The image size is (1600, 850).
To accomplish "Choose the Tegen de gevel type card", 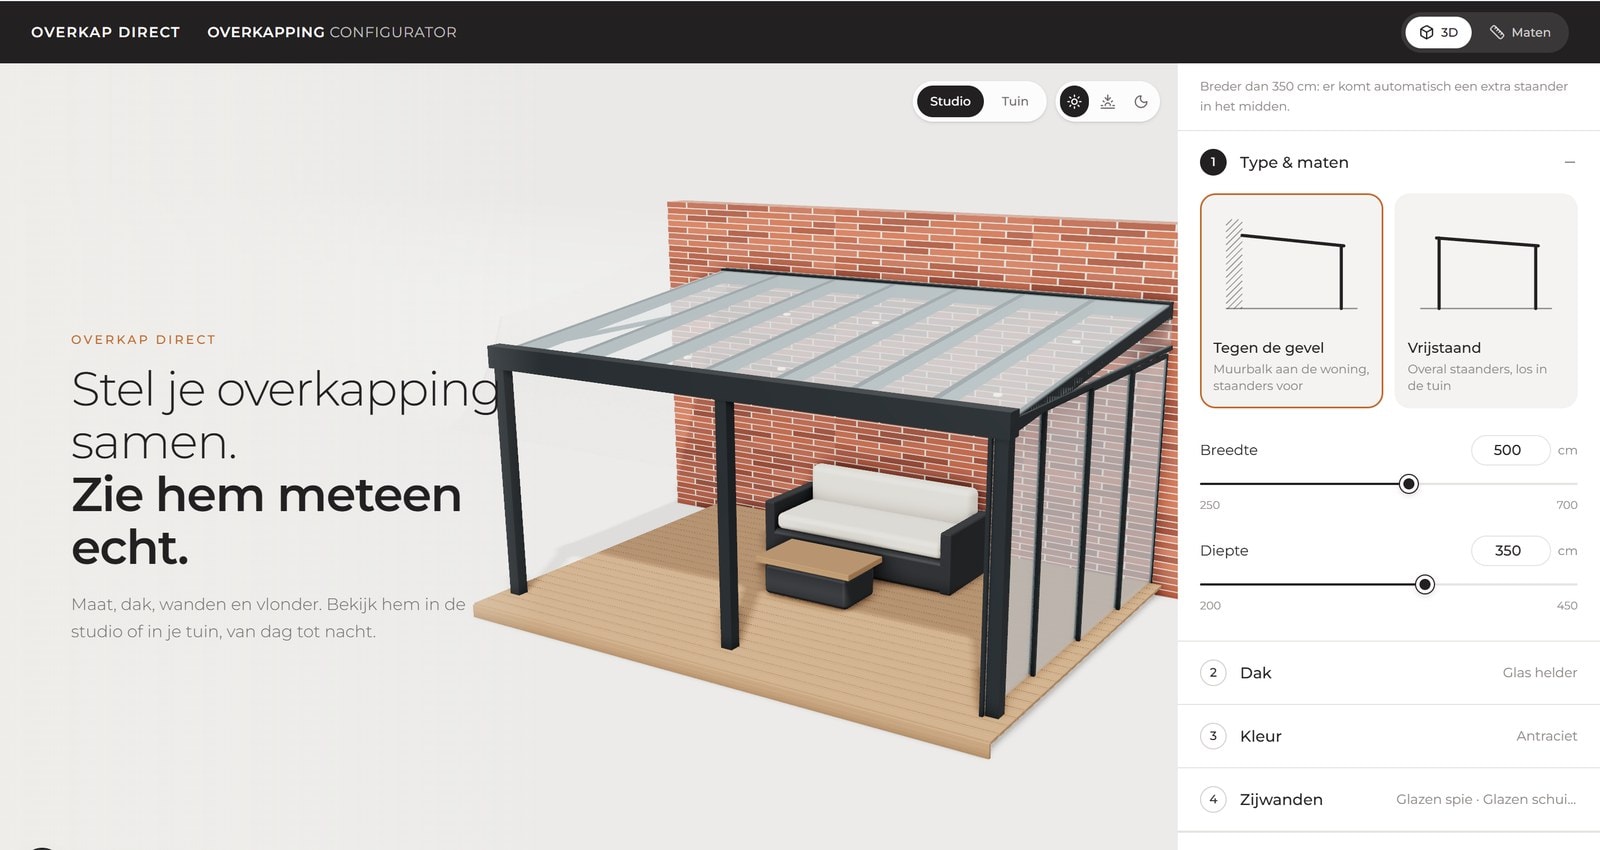I will [1291, 301].
